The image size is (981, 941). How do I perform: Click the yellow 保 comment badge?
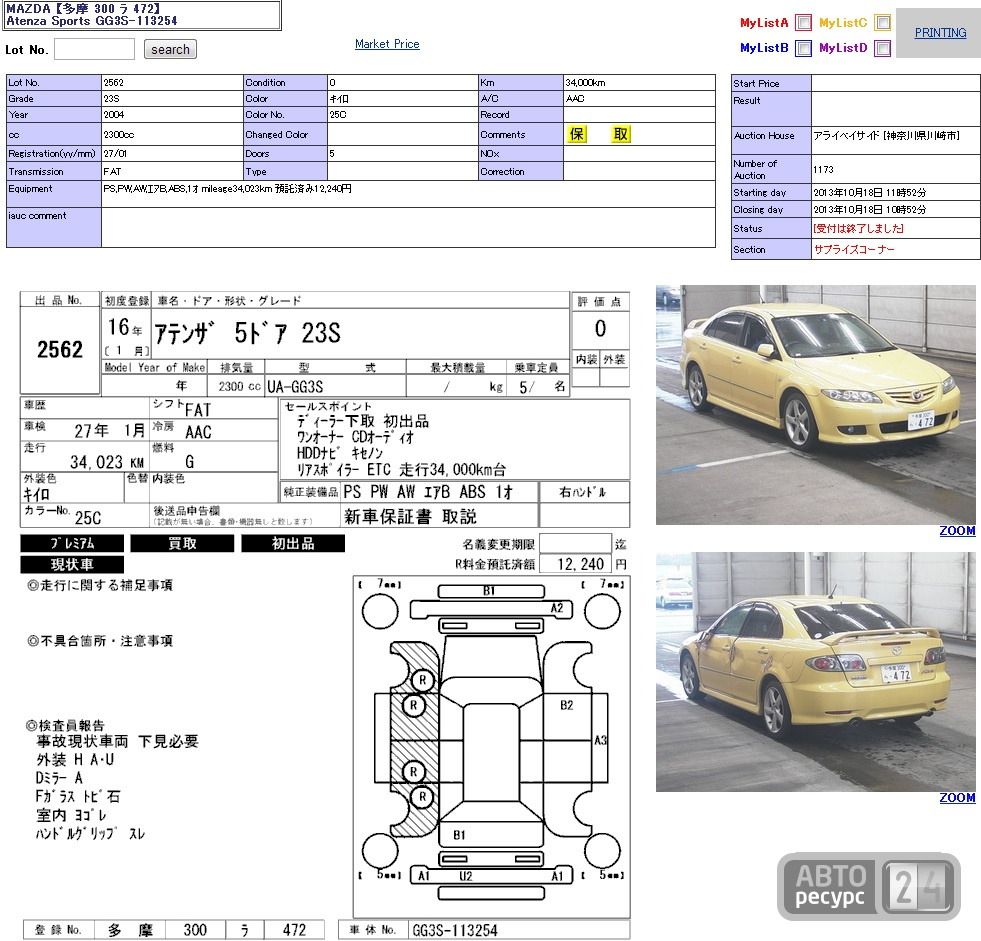(577, 134)
